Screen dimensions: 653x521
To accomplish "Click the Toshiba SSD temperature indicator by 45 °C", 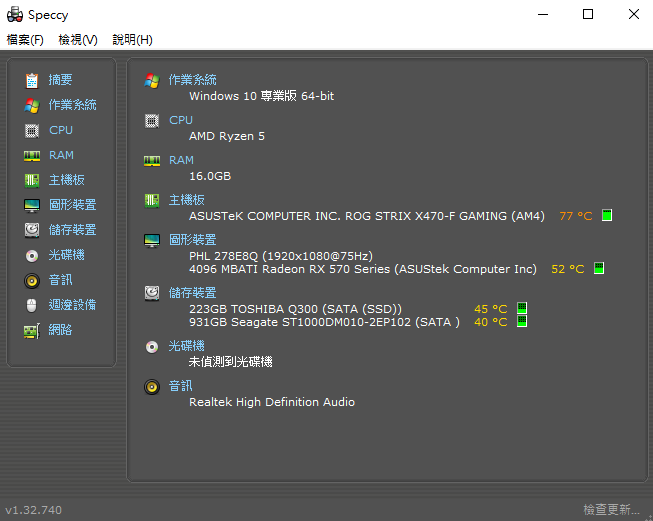I will (522, 308).
